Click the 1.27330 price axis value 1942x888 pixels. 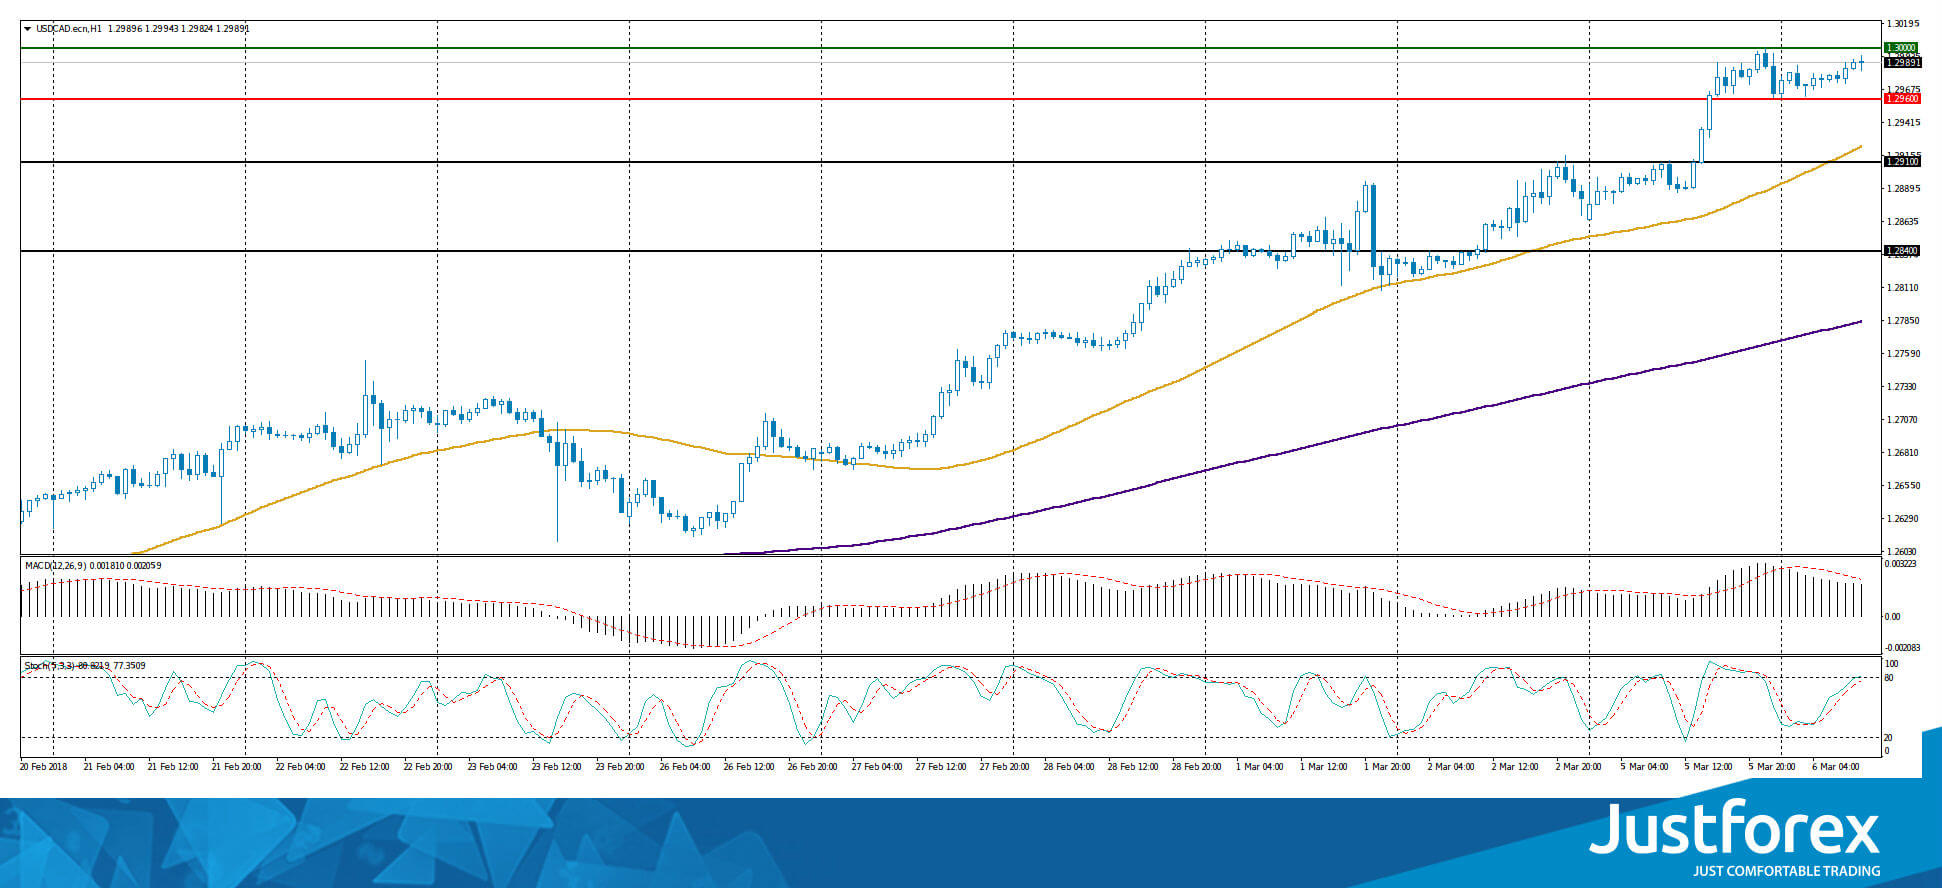tap(1902, 387)
